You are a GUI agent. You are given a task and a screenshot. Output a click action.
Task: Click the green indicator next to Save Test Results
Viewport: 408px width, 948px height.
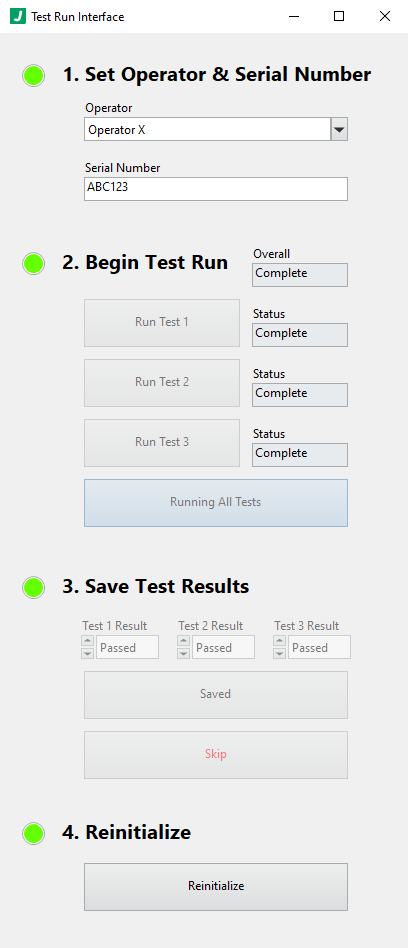[x=34, y=587]
